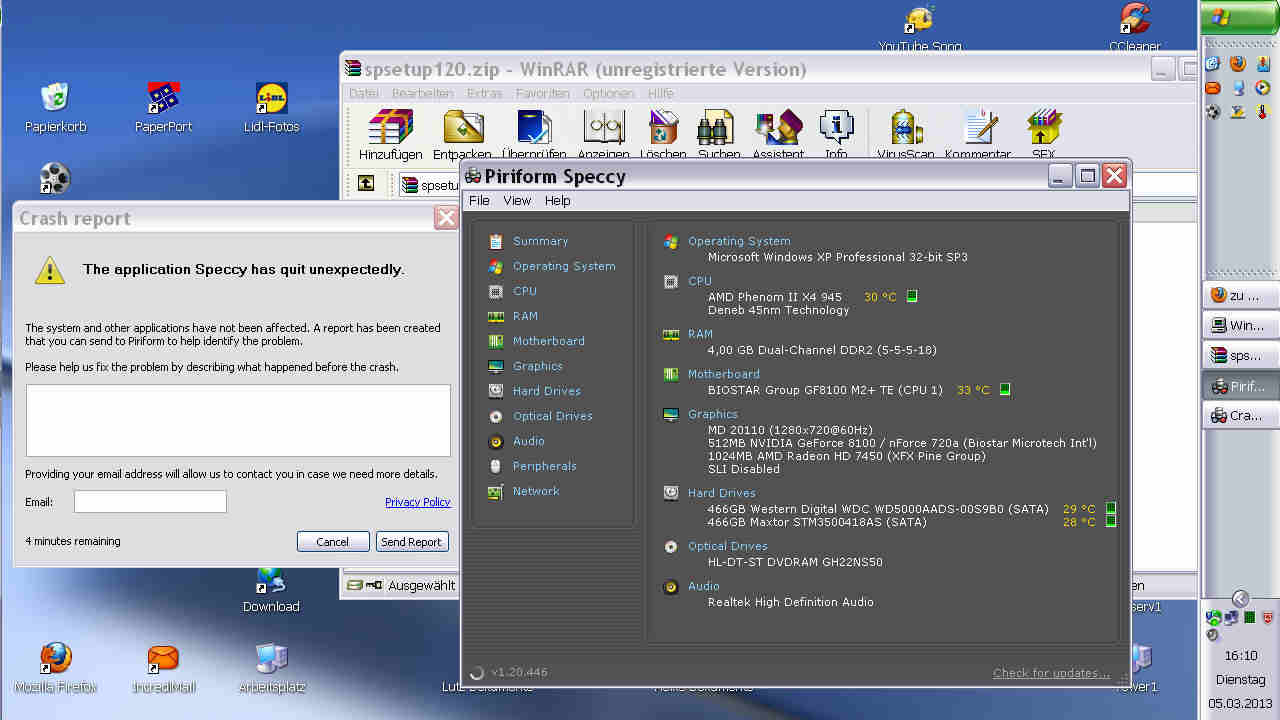
Task: Open the WinRAR Datei menu
Action: pyautogui.click(x=363, y=94)
